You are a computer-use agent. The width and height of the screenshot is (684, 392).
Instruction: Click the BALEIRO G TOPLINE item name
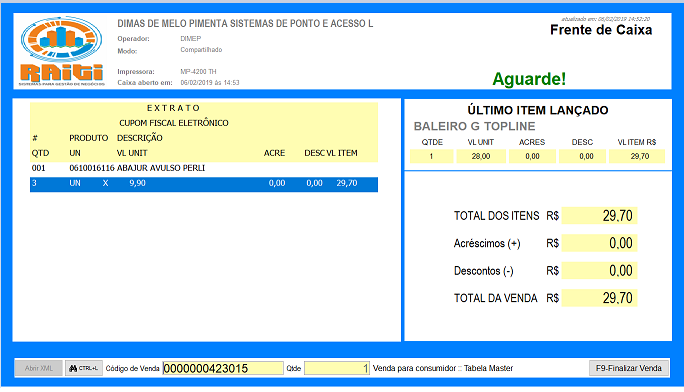pos(474,126)
